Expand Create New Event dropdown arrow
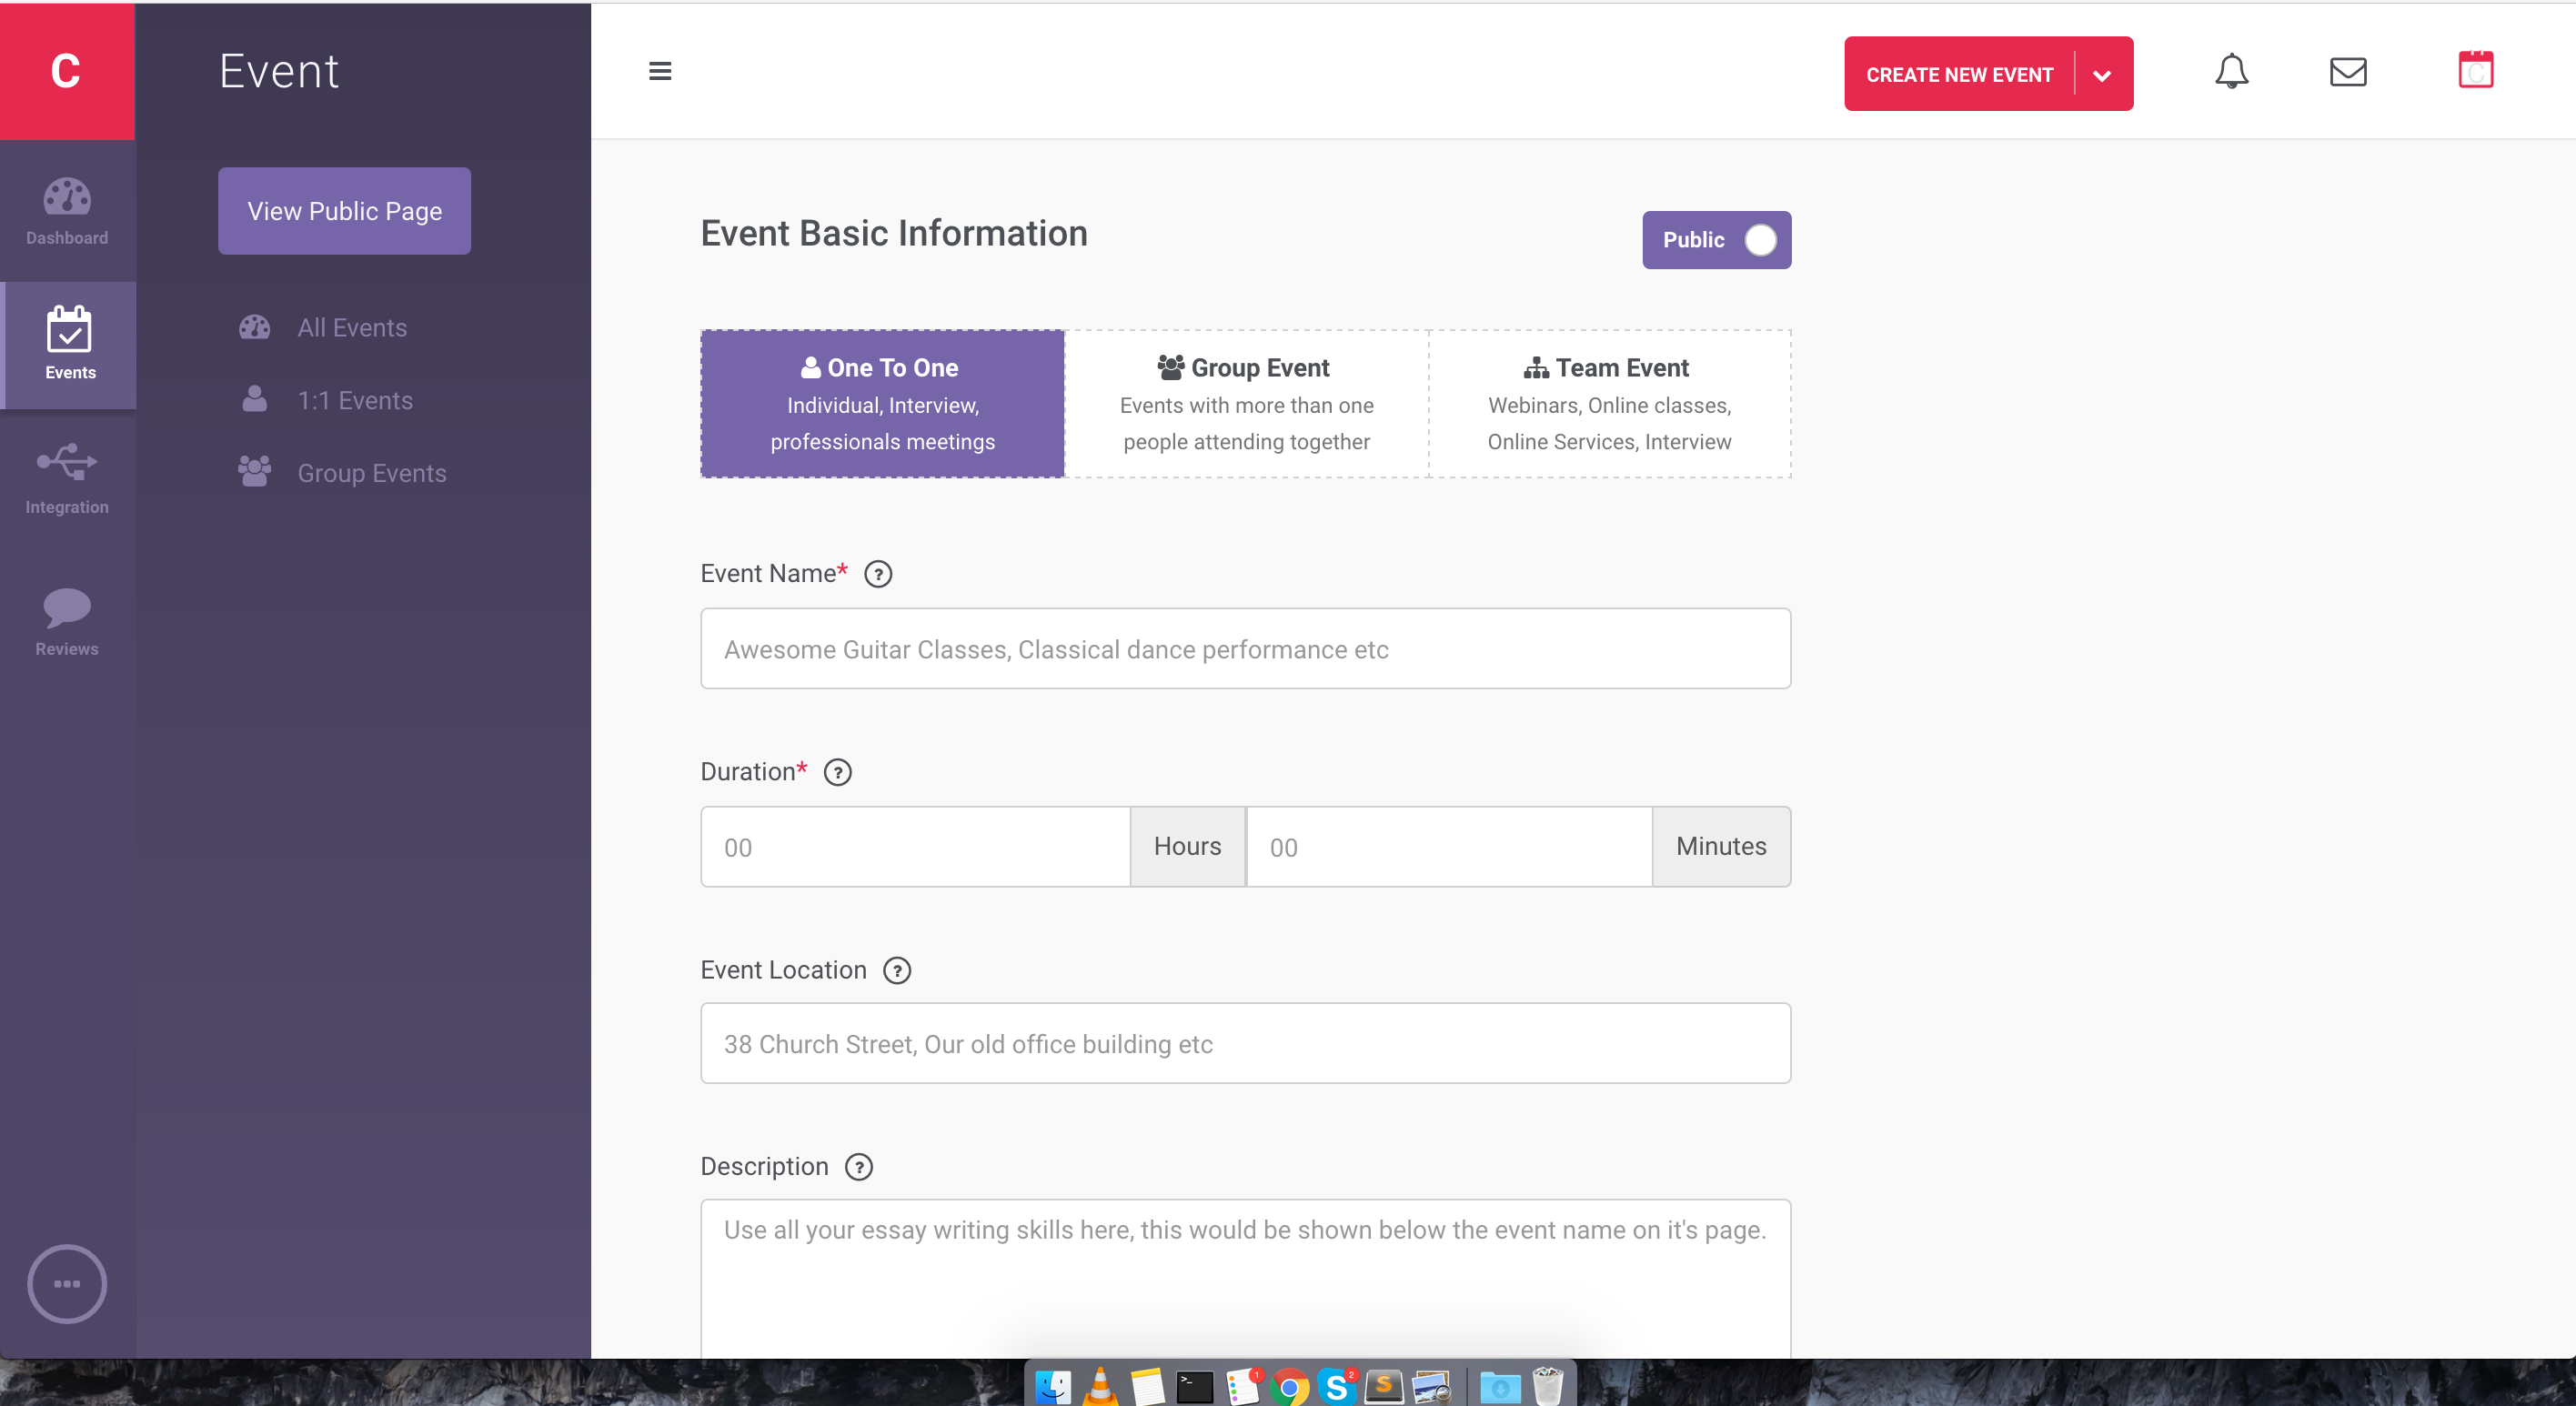Image resolution: width=2576 pixels, height=1406 pixels. tap(2102, 75)
